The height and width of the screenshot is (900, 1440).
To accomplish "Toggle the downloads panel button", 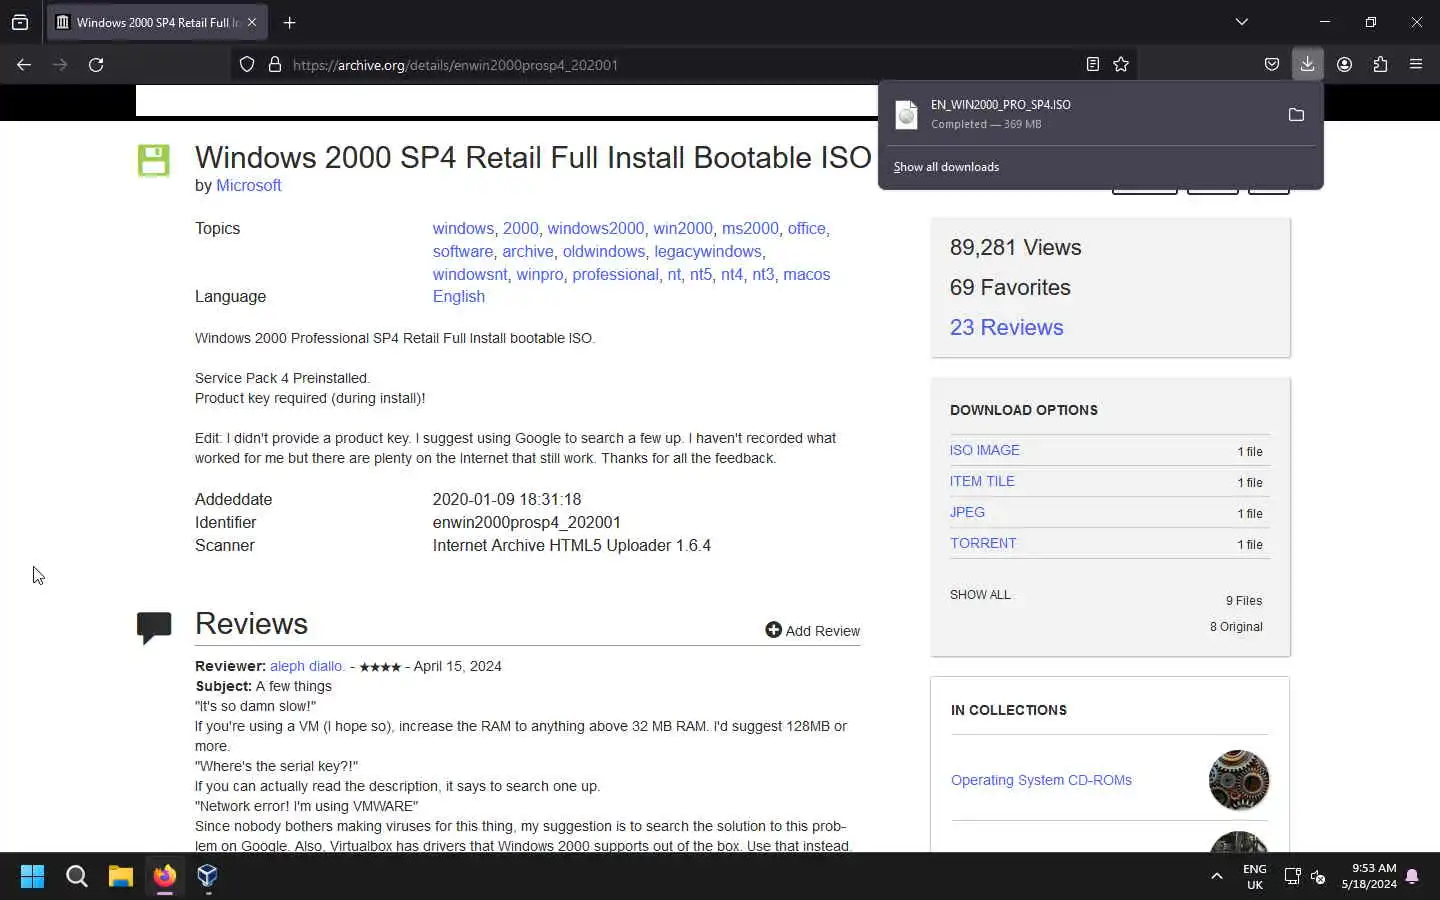I will [1307, 65].
